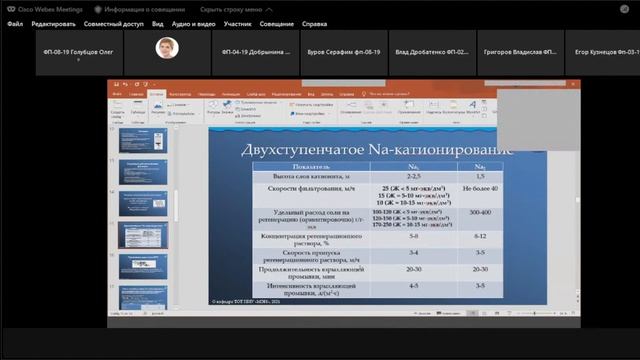This screenshot has height=360, width=640.
Task: Click table cell 300-400
Action: [480, 220]
